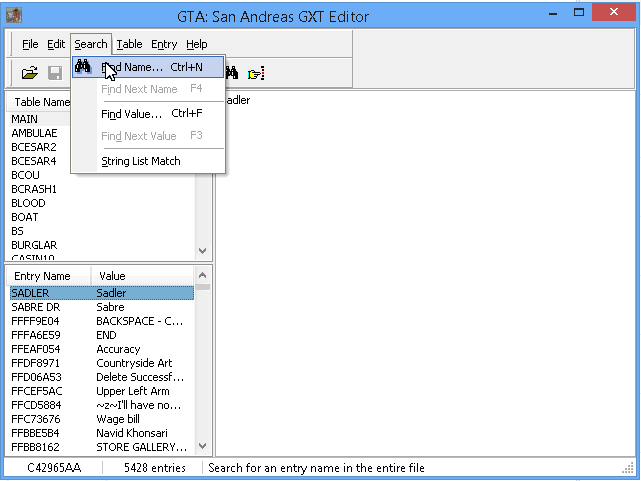Image resolution: width=641 pixels, height=481 pixels.
Task: Click the Save floppy disk icon
Action: click(55, 73)
